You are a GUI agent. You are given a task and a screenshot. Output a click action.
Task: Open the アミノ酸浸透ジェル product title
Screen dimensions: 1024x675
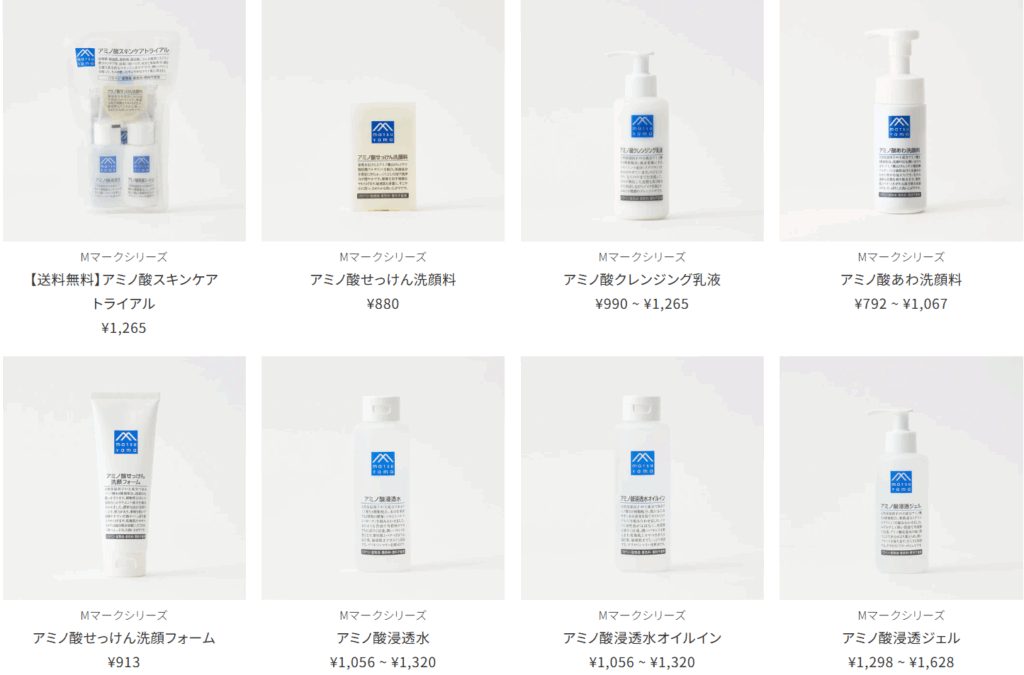tap(901, 638)
